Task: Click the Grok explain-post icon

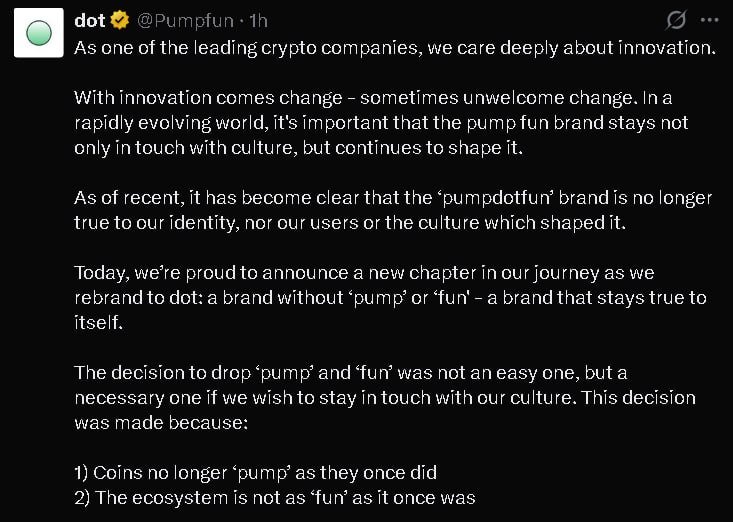Action: (x=675, y=20)
